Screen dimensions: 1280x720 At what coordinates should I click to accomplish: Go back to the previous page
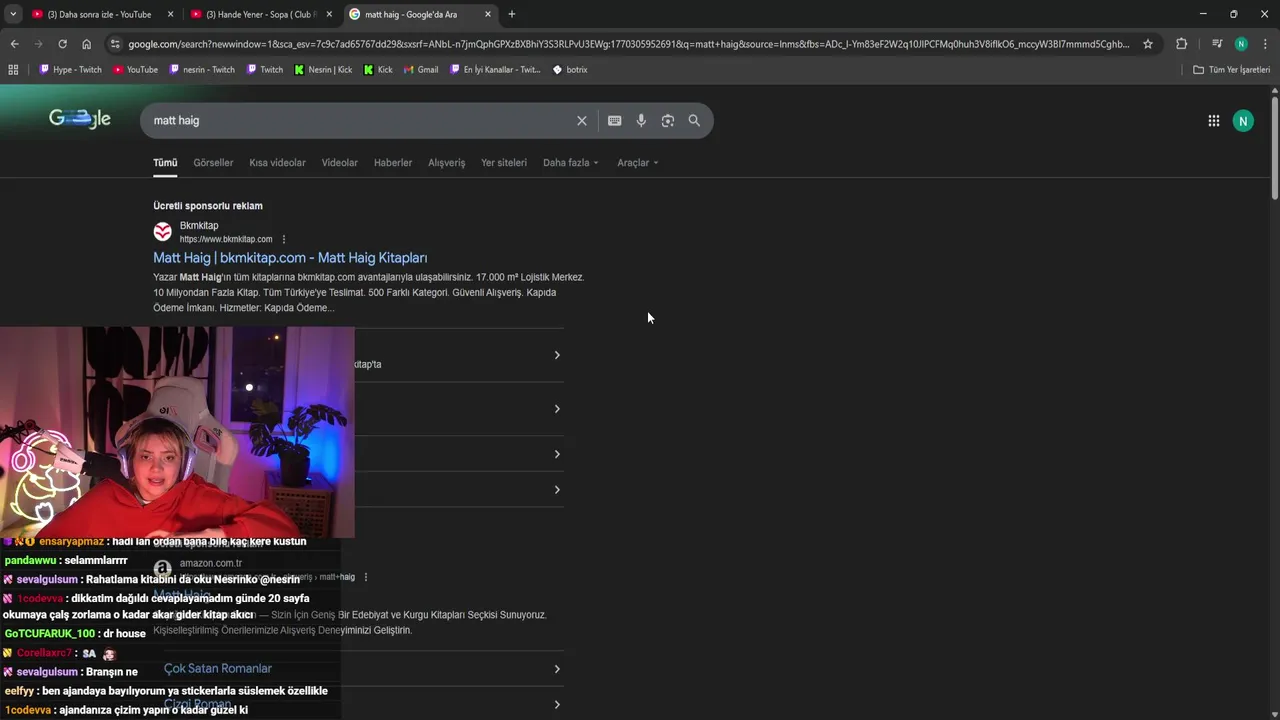point(14,44)
